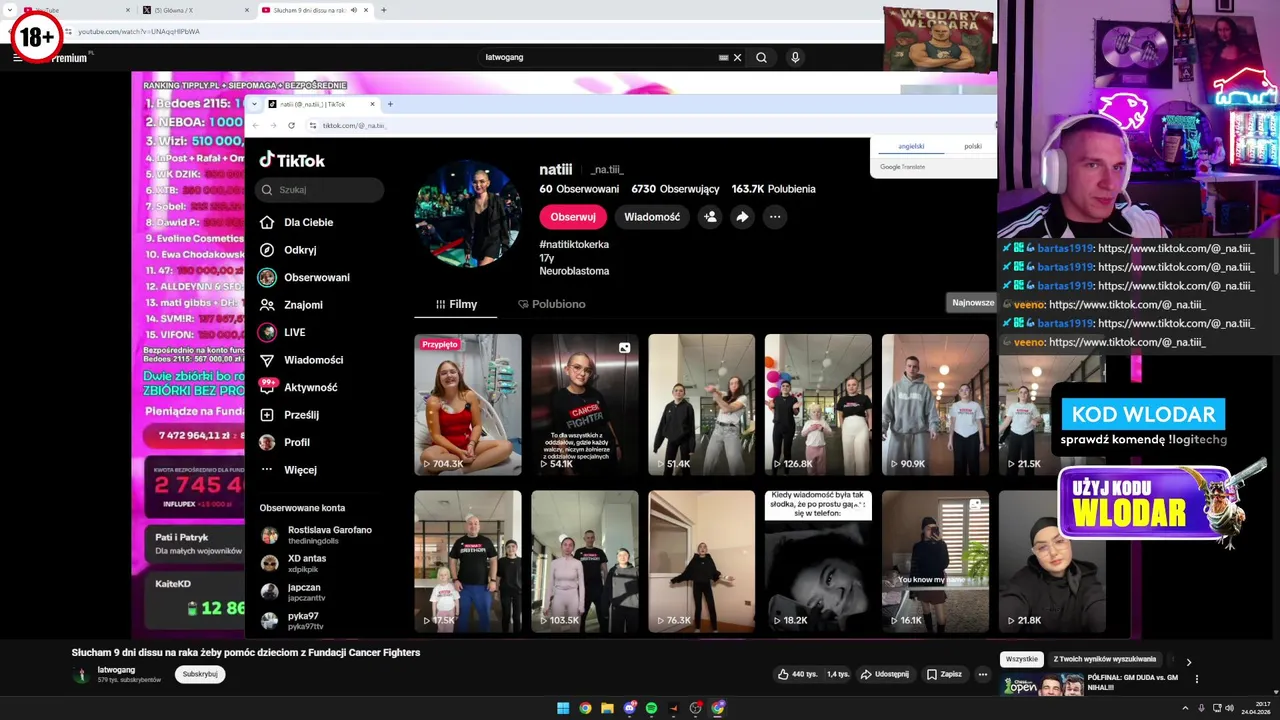Open Wiadomości in TikTok sidebar
The width and height of the screenshot is (1280, 720).
tap(301, 360)
